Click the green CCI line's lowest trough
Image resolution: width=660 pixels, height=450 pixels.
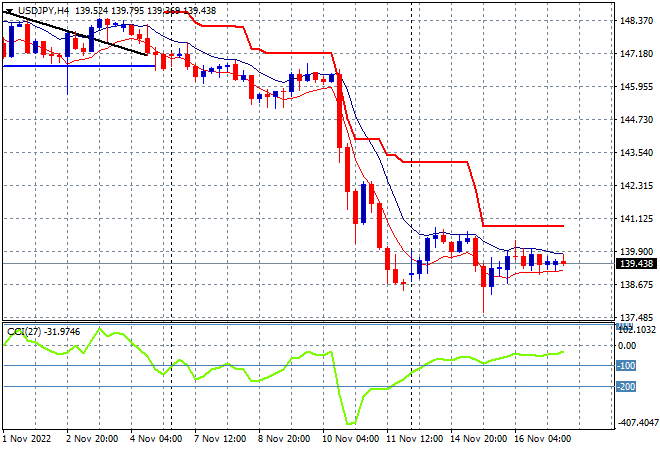(x=351, y=423)
